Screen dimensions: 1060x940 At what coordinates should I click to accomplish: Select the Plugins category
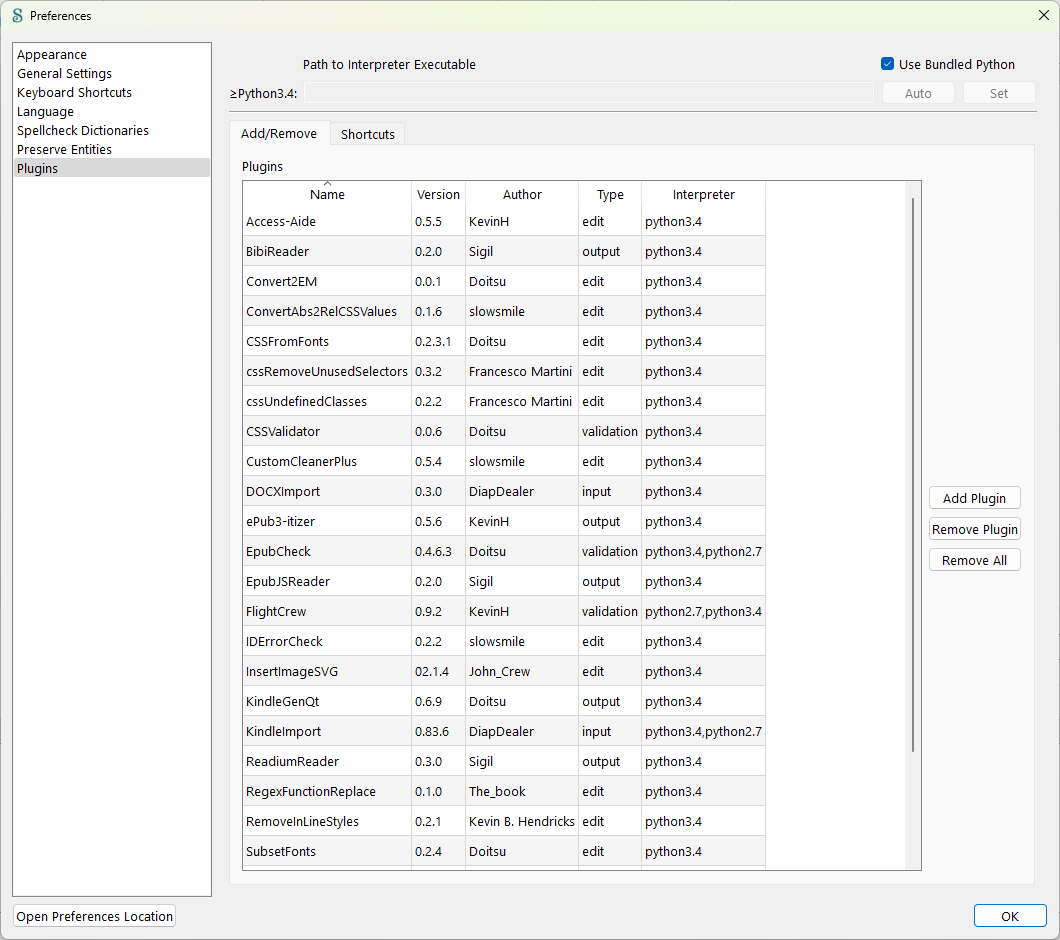pyautogui.click(x=112, y=168)
